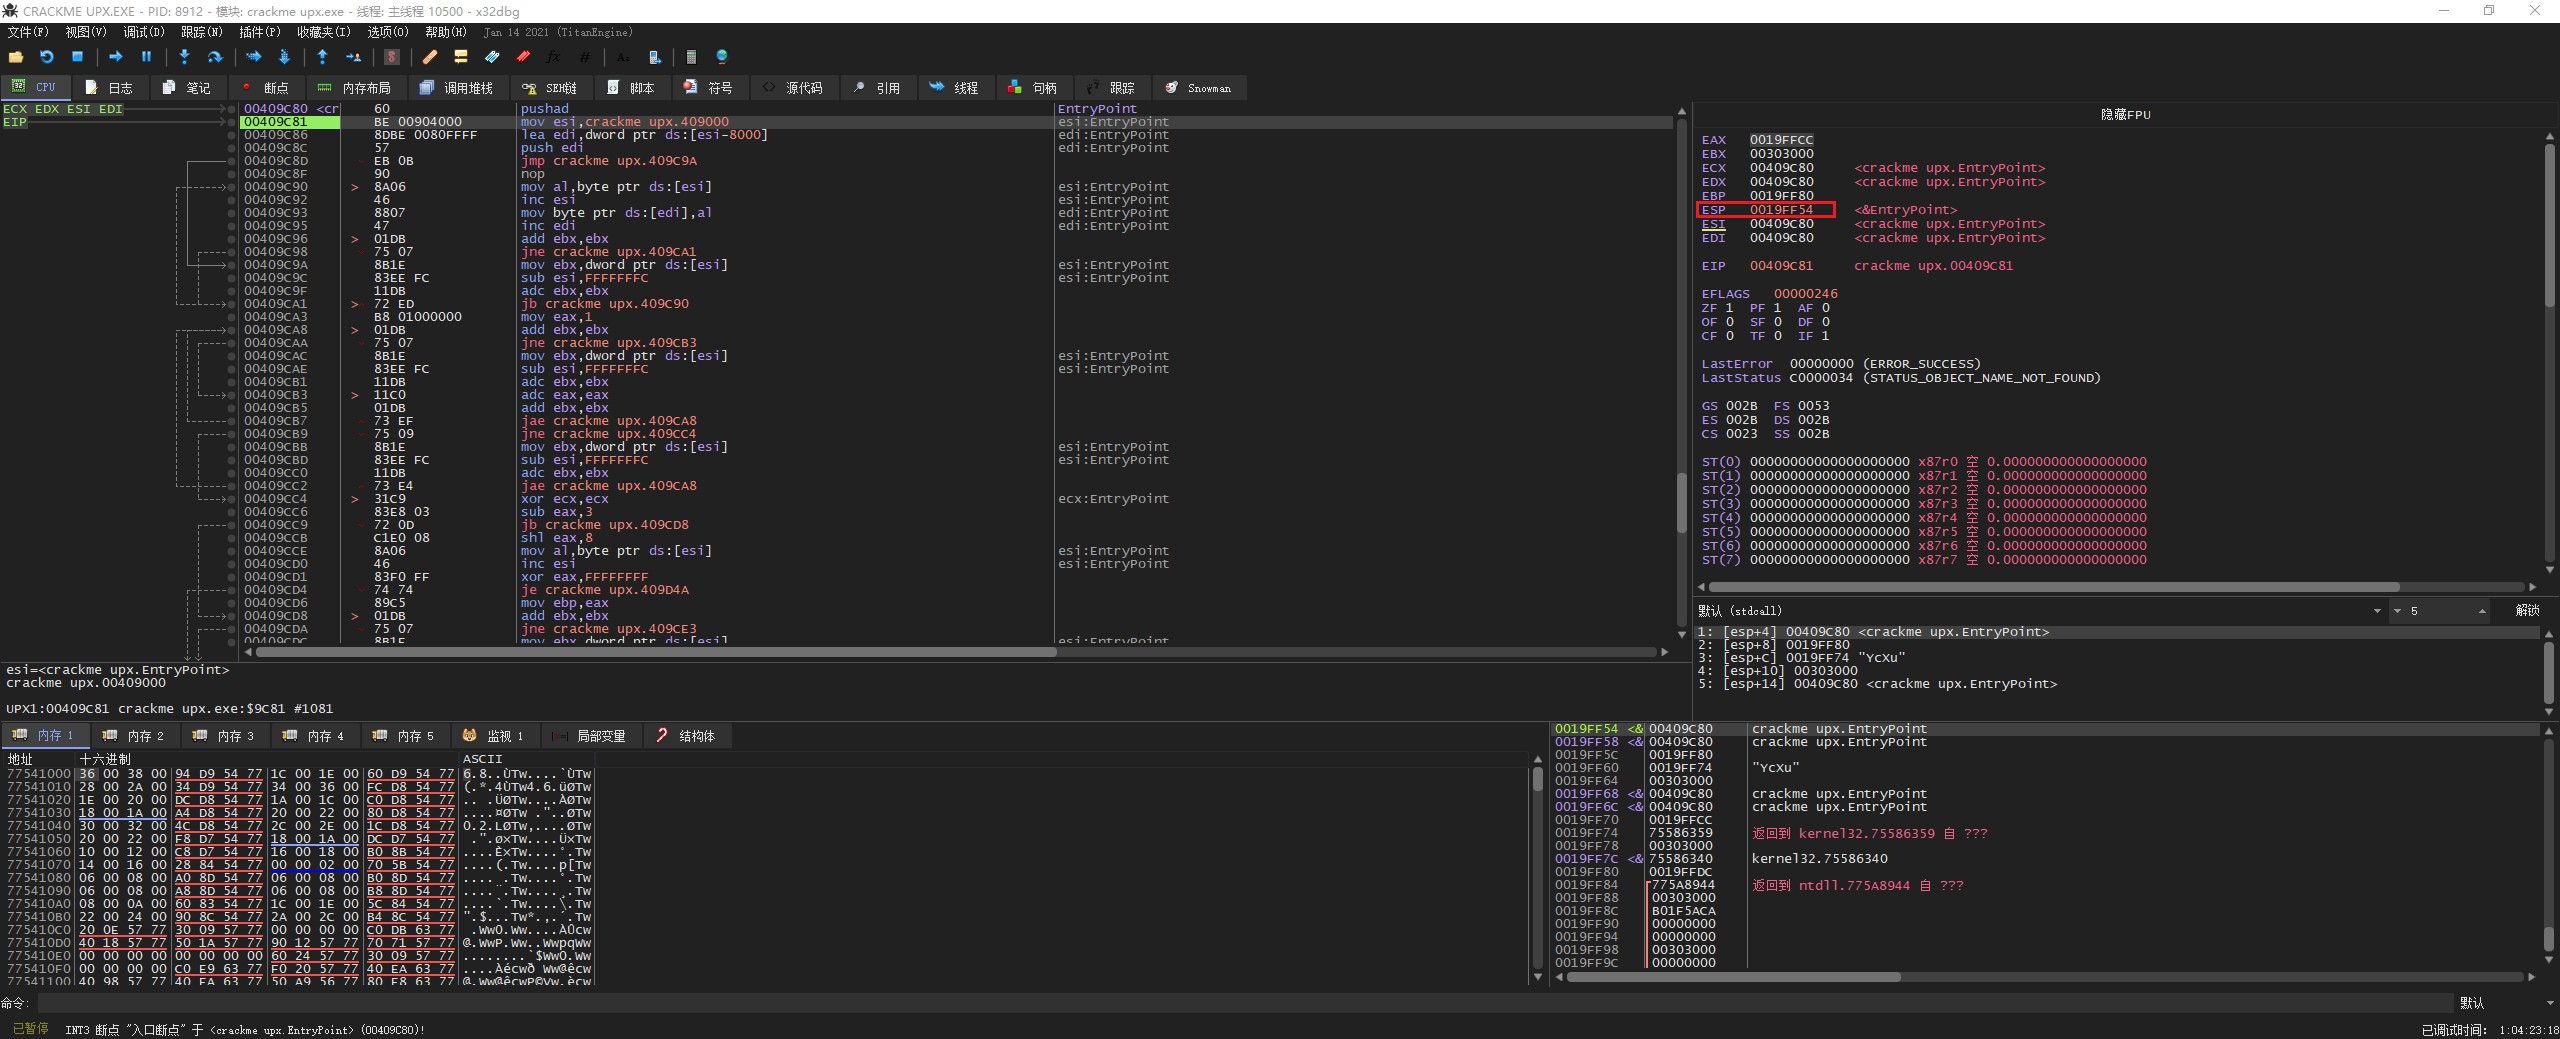This screenshot has width=2560, height=1039.
Task: Click the run arrow icon
Action: coord(116,57)
